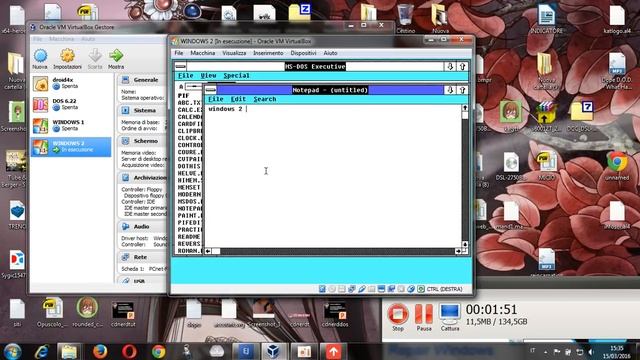Image resolution: width=640 pixels, height=360 pixels.
Task: Click the green host-key icon beside CTRL (DESTRA)
Action: (421, 289)
